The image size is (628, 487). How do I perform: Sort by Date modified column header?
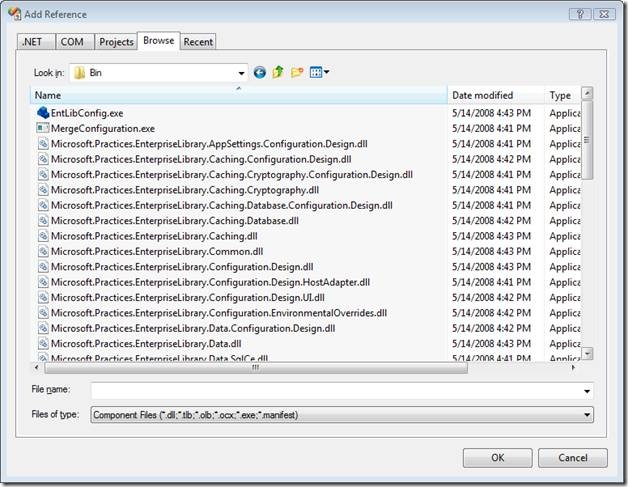pyautogui.click(x=496, y=95)
